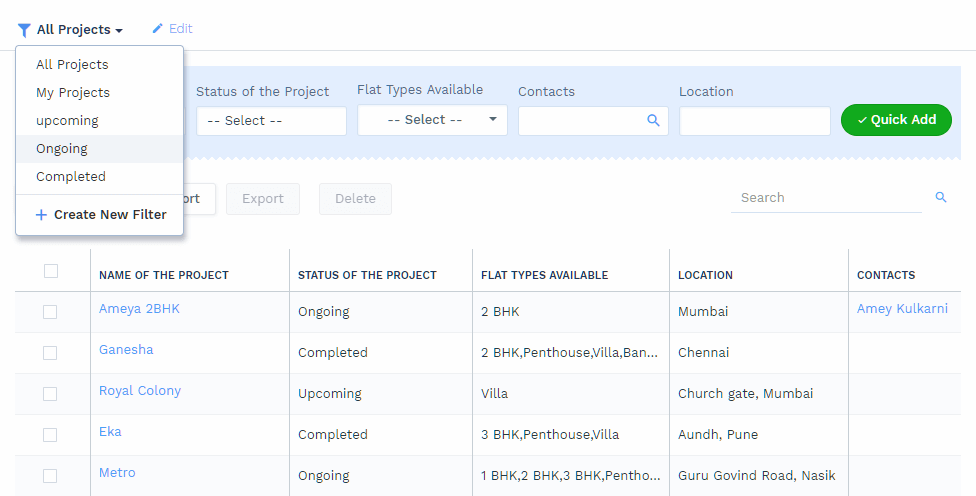
Task: Toggle the select-all checkbox in table header
Action: pyautogui.click(x=51, y=271)
